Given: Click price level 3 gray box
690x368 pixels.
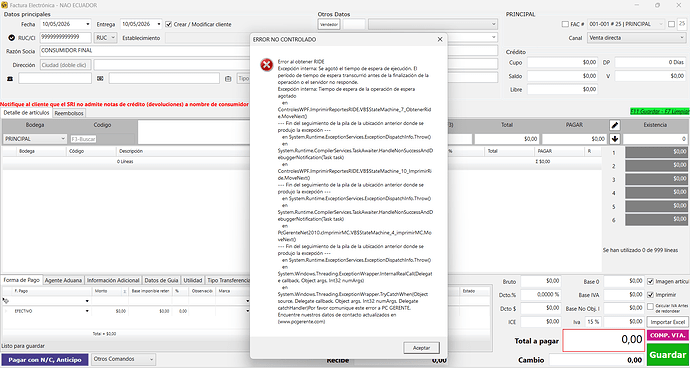Looking at the screenshot, I should click(656, 179).
